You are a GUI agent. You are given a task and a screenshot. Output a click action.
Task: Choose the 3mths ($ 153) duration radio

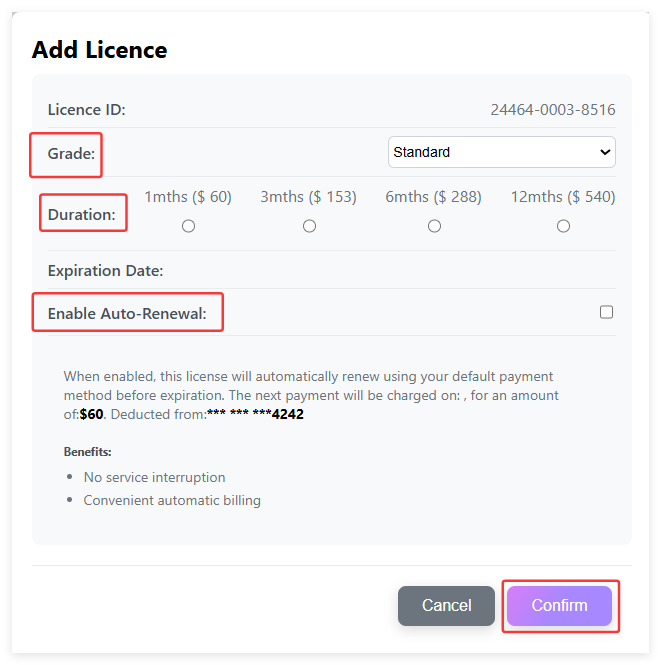[309, 226]
